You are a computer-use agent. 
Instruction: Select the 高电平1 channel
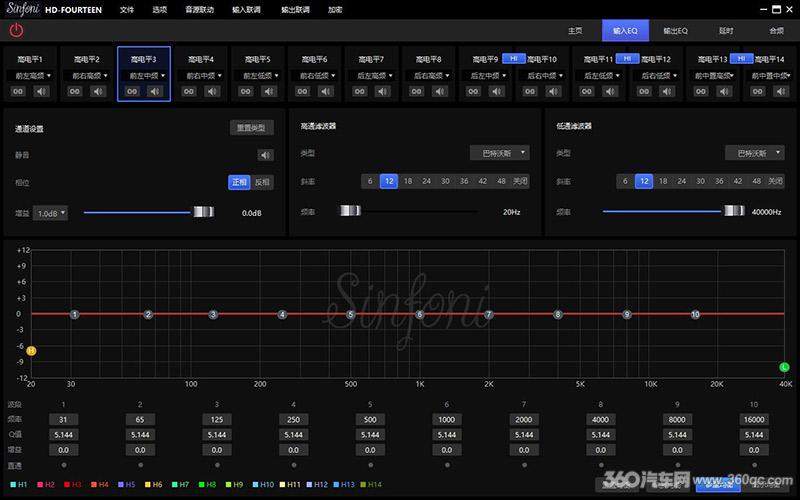(30, 59)
